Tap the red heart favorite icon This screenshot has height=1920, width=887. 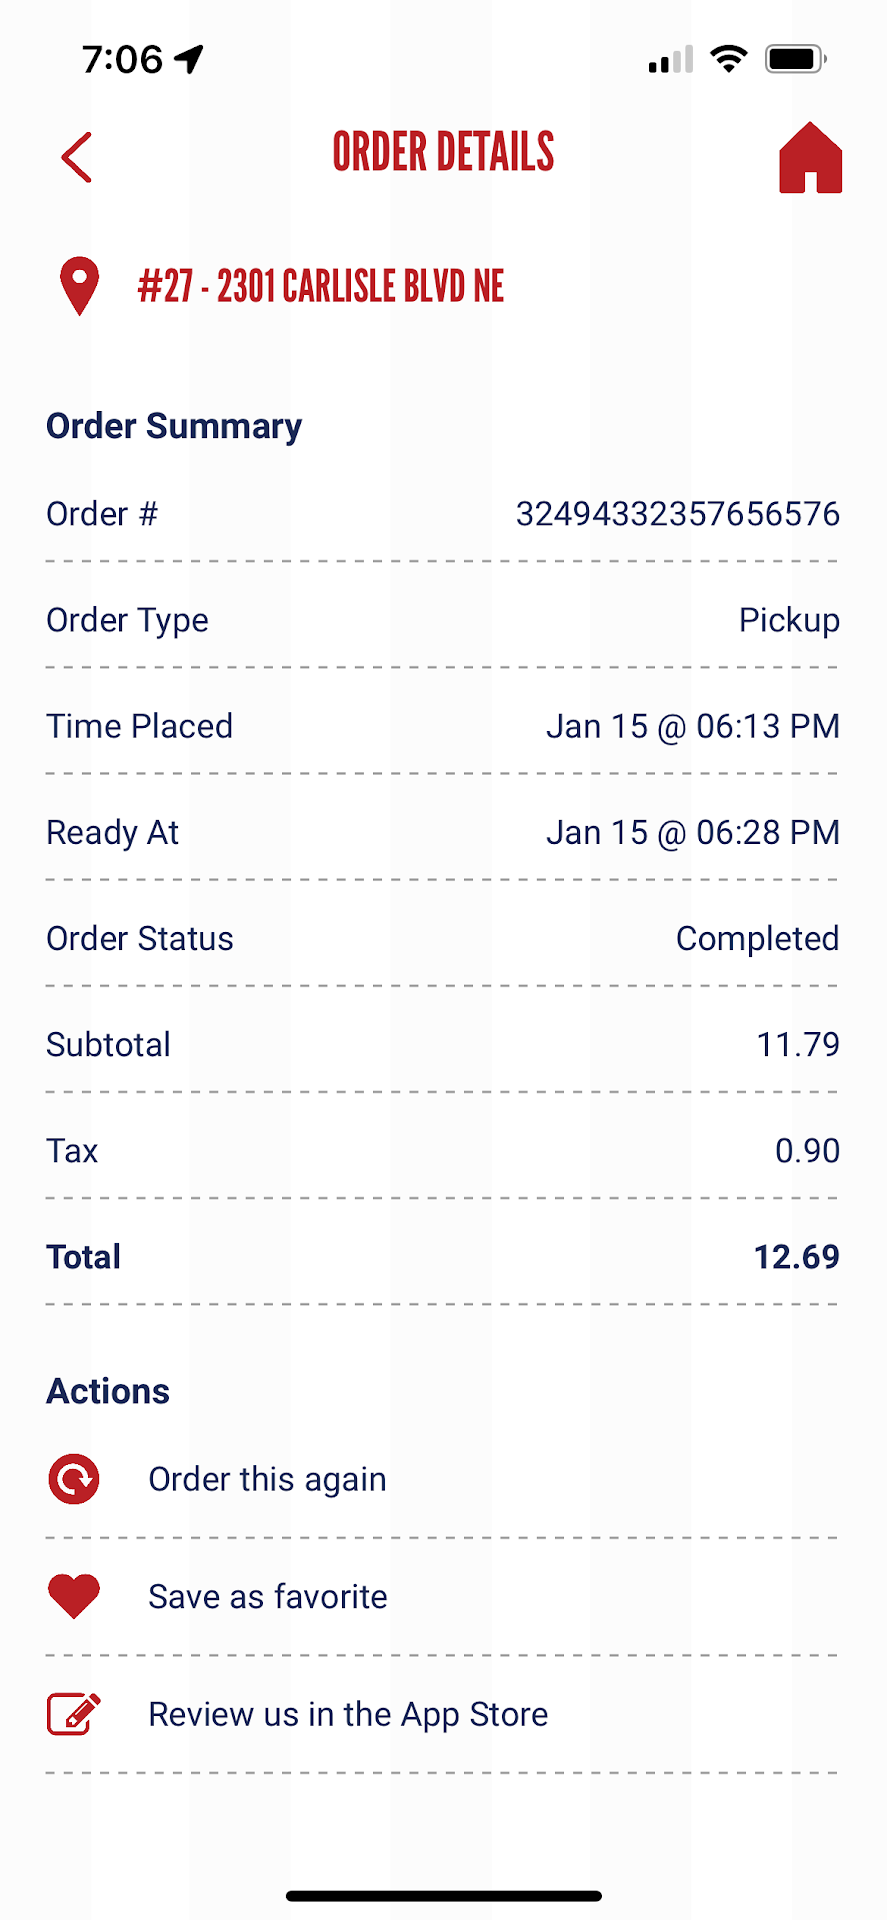pos(74,1596)
